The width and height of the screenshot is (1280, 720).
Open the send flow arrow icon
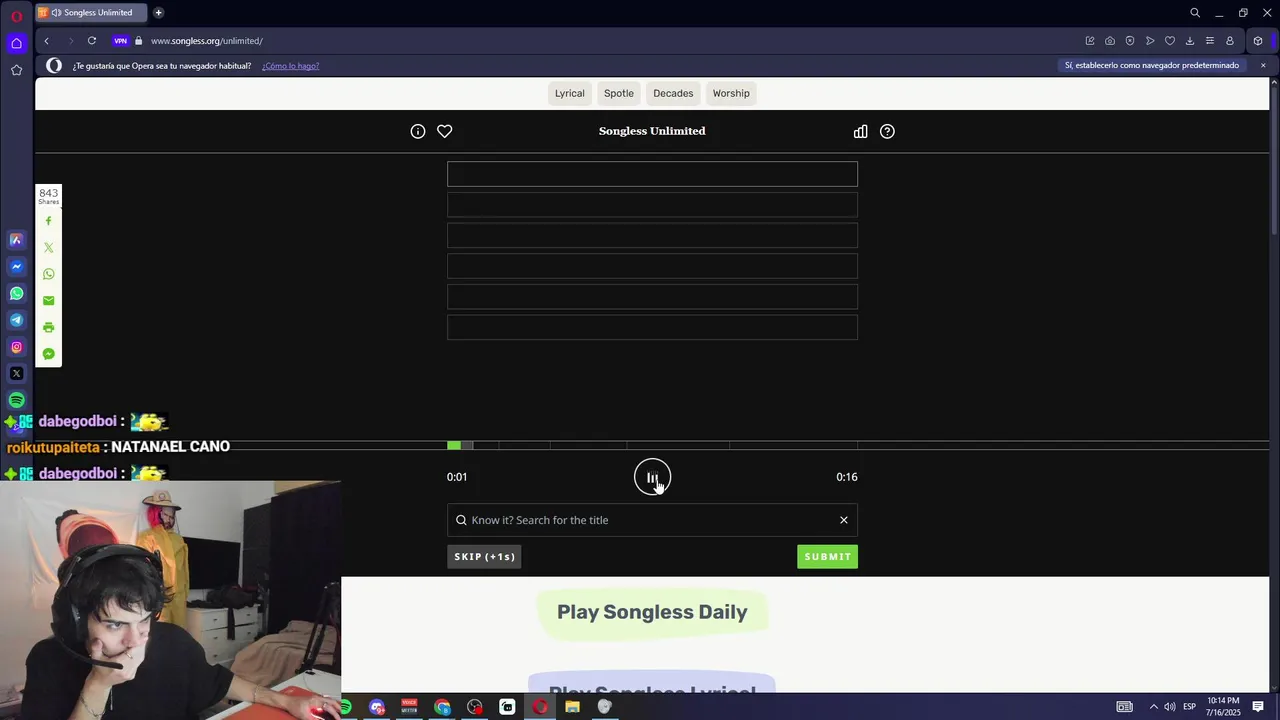(1150, 41)
